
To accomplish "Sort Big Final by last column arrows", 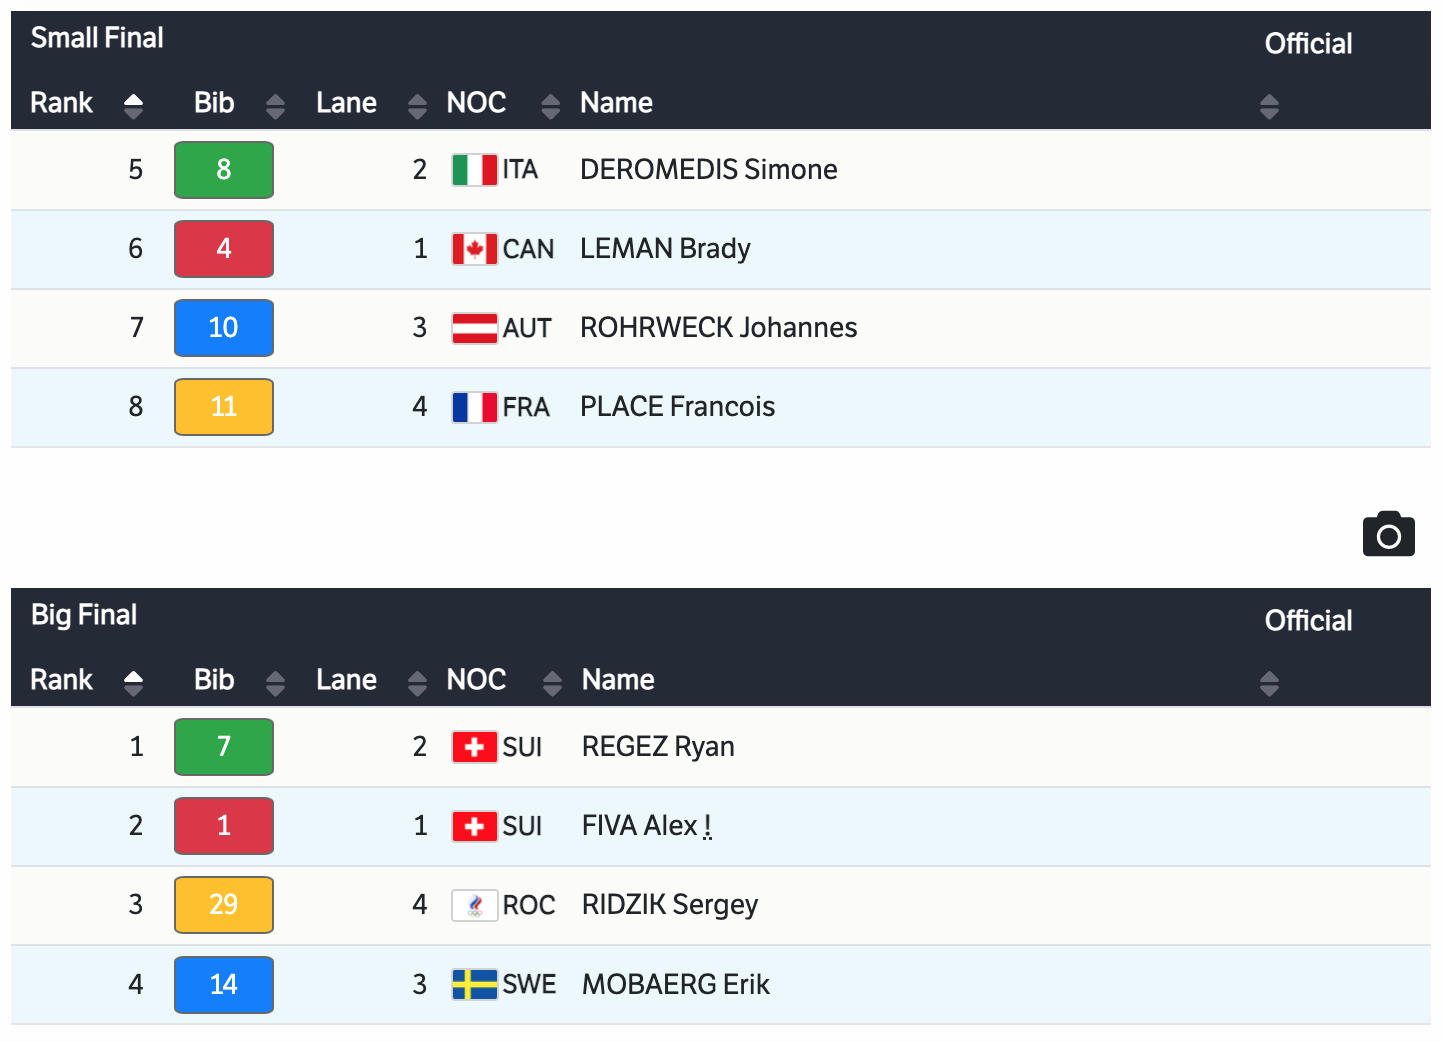I will [x=1269, y=683].
